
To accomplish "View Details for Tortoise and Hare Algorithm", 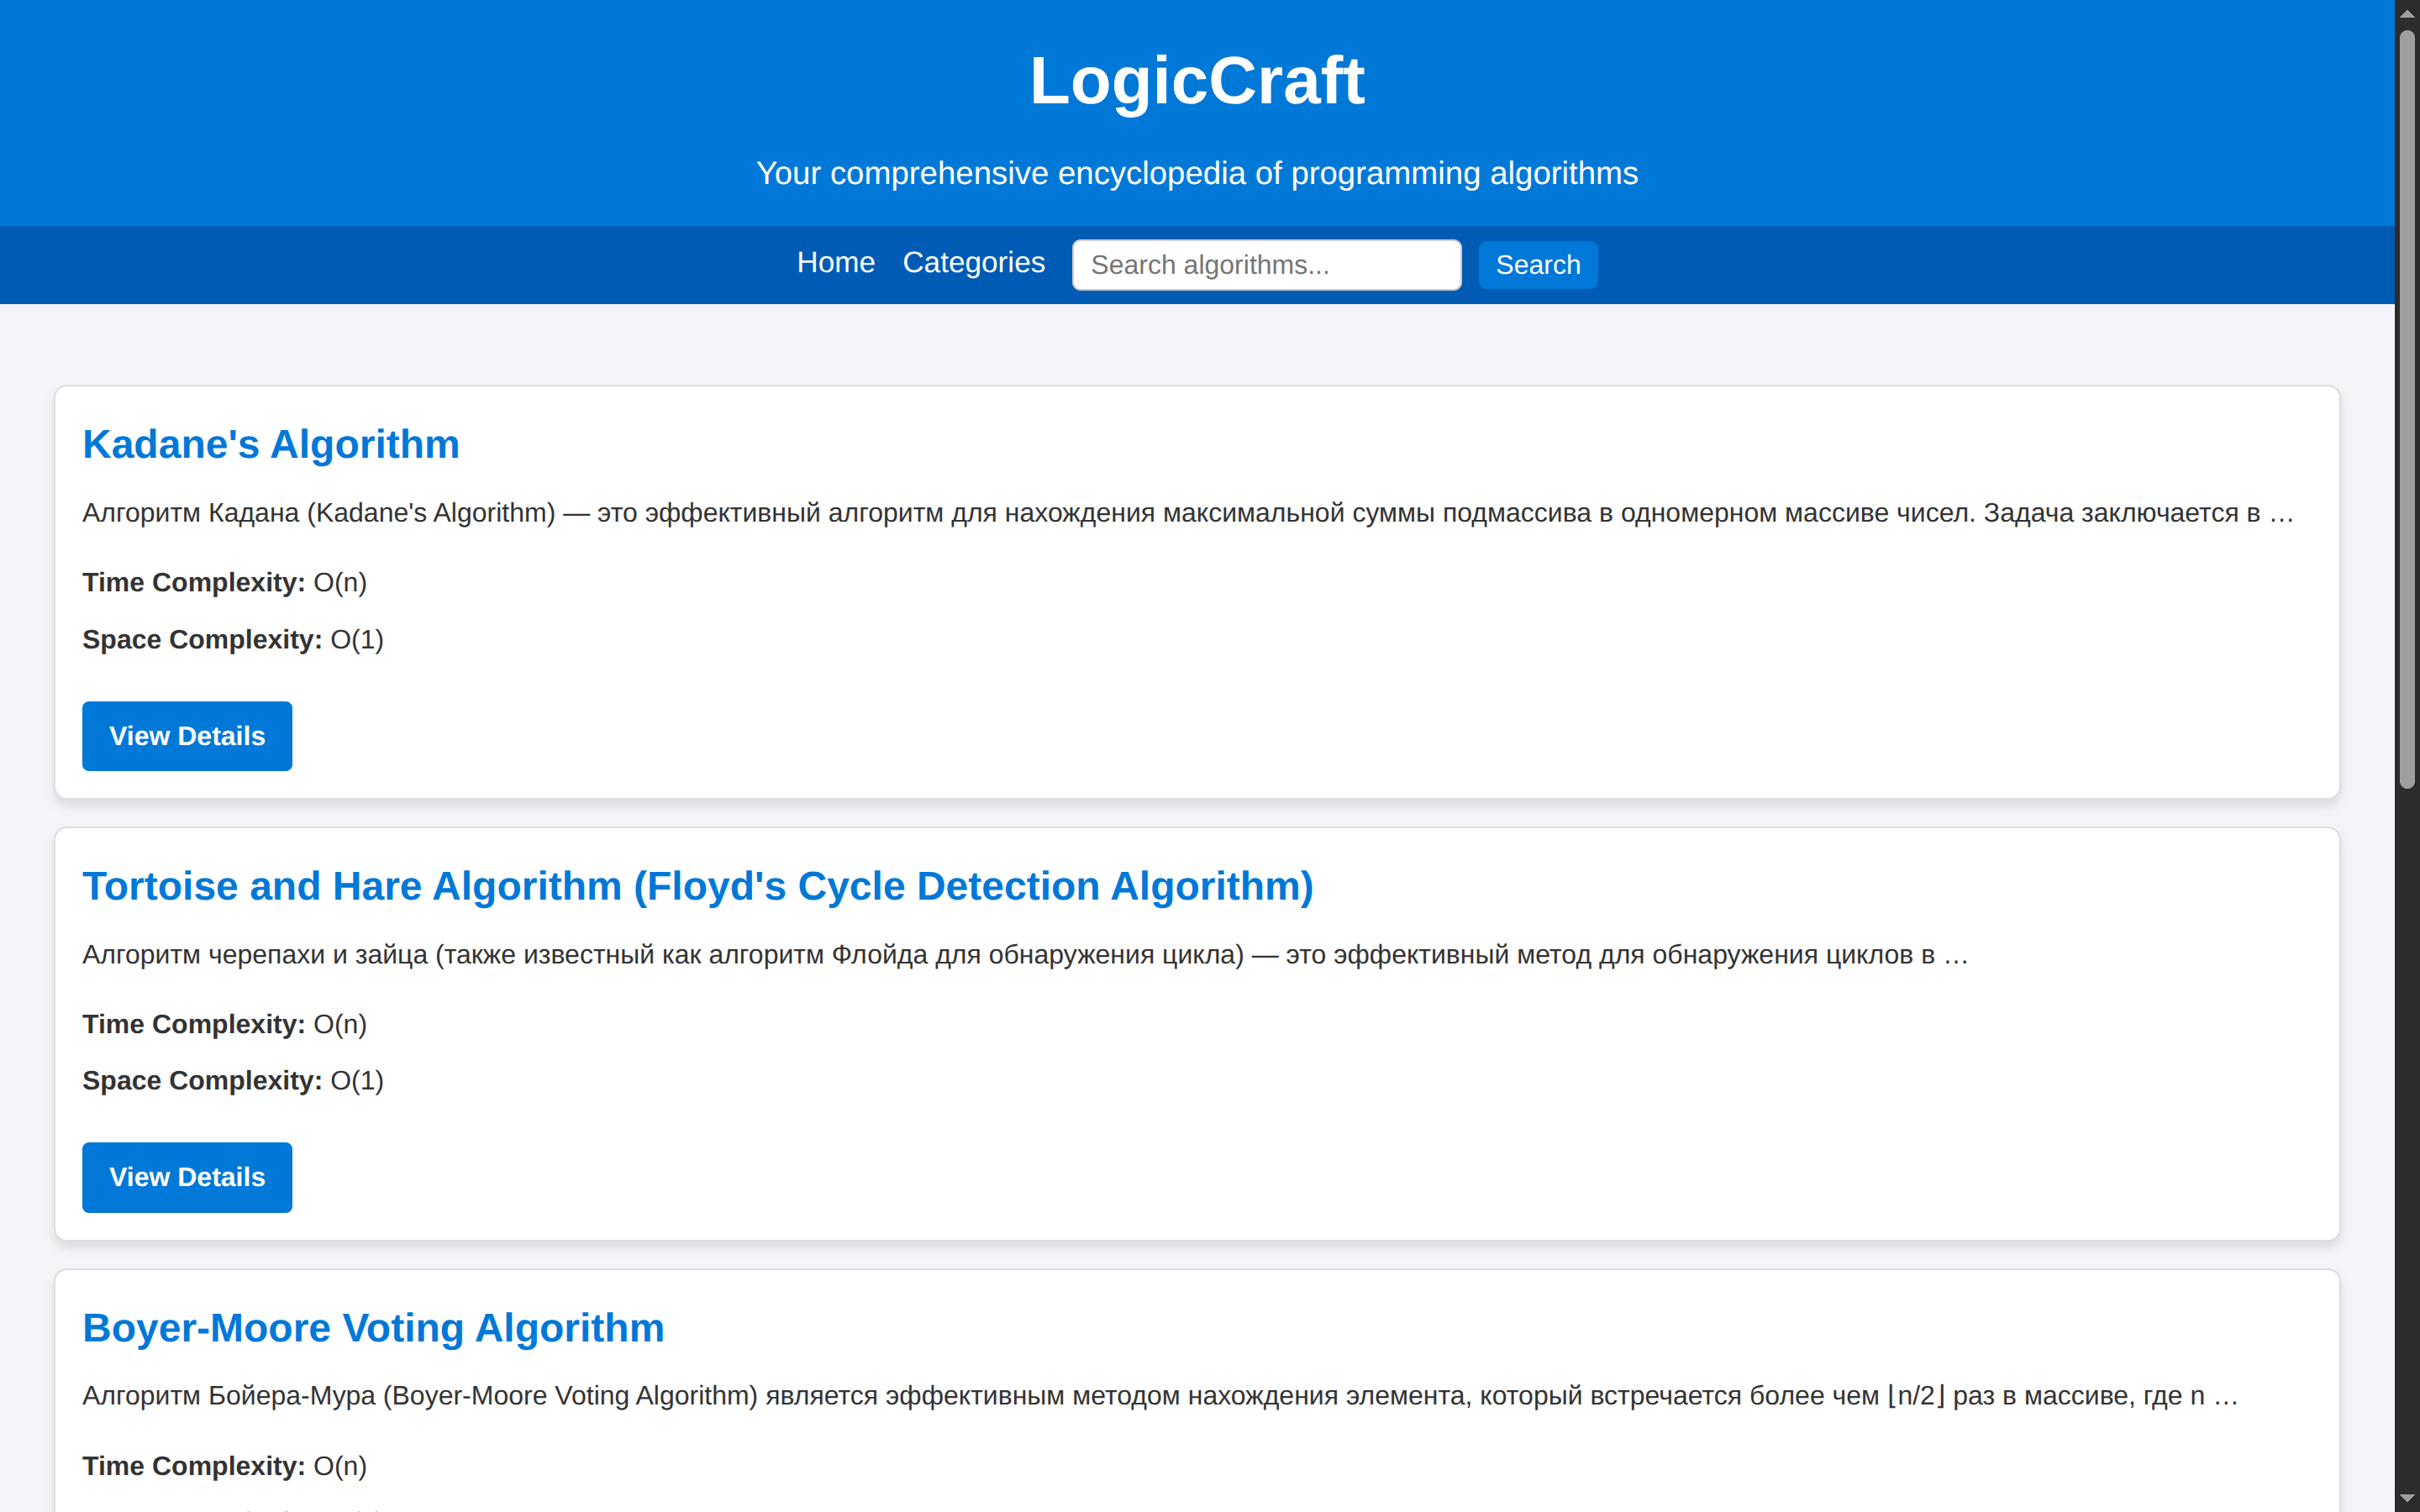I will (x=187, y=1177).
